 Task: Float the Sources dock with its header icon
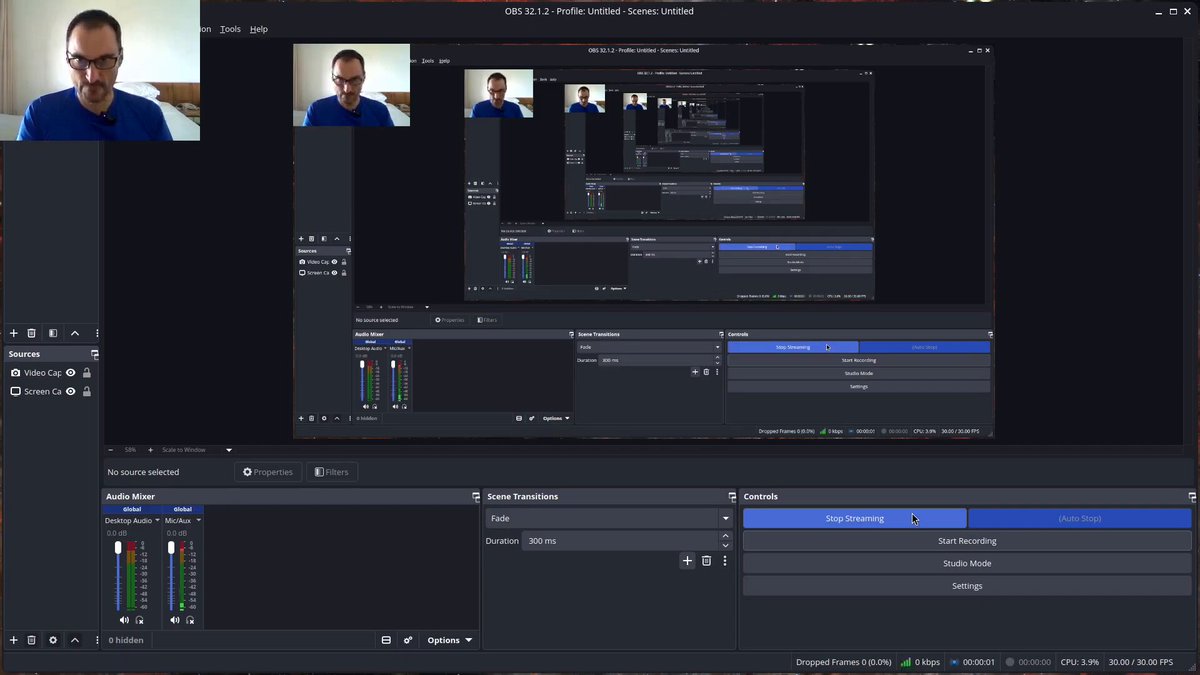(x=95, y=354)
